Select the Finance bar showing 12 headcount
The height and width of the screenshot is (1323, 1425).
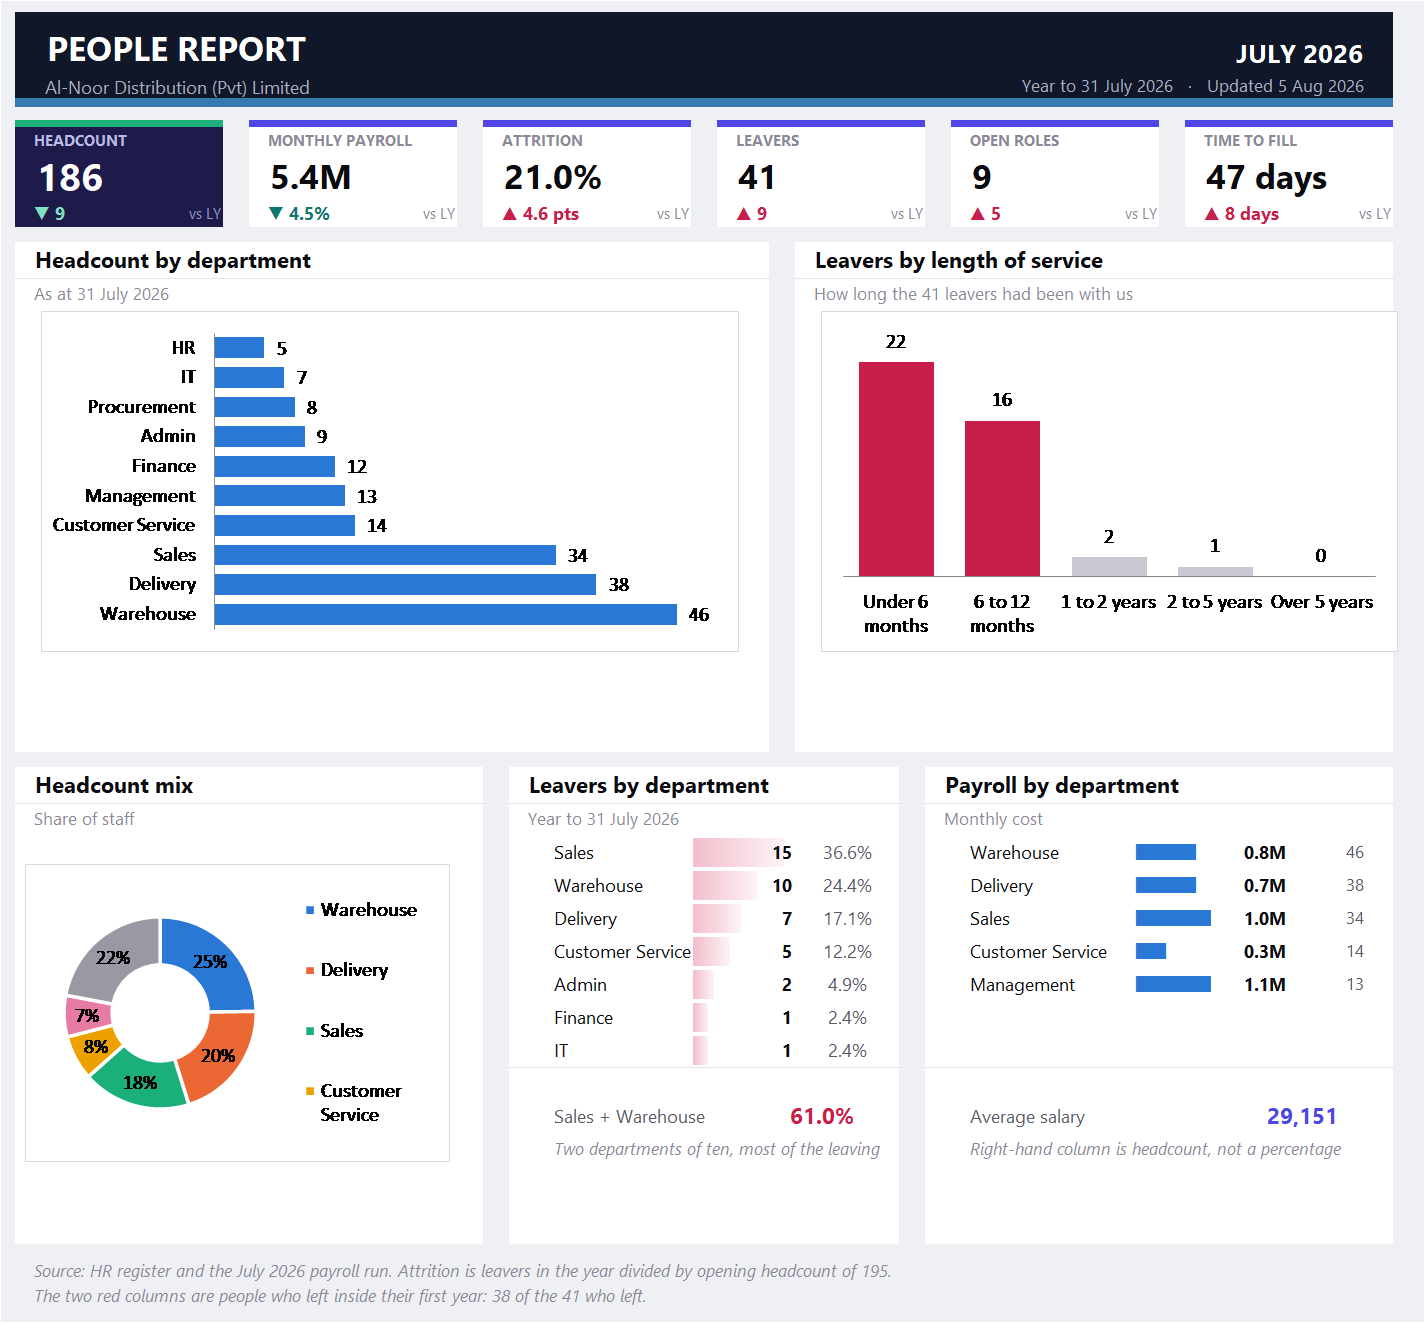275,466
